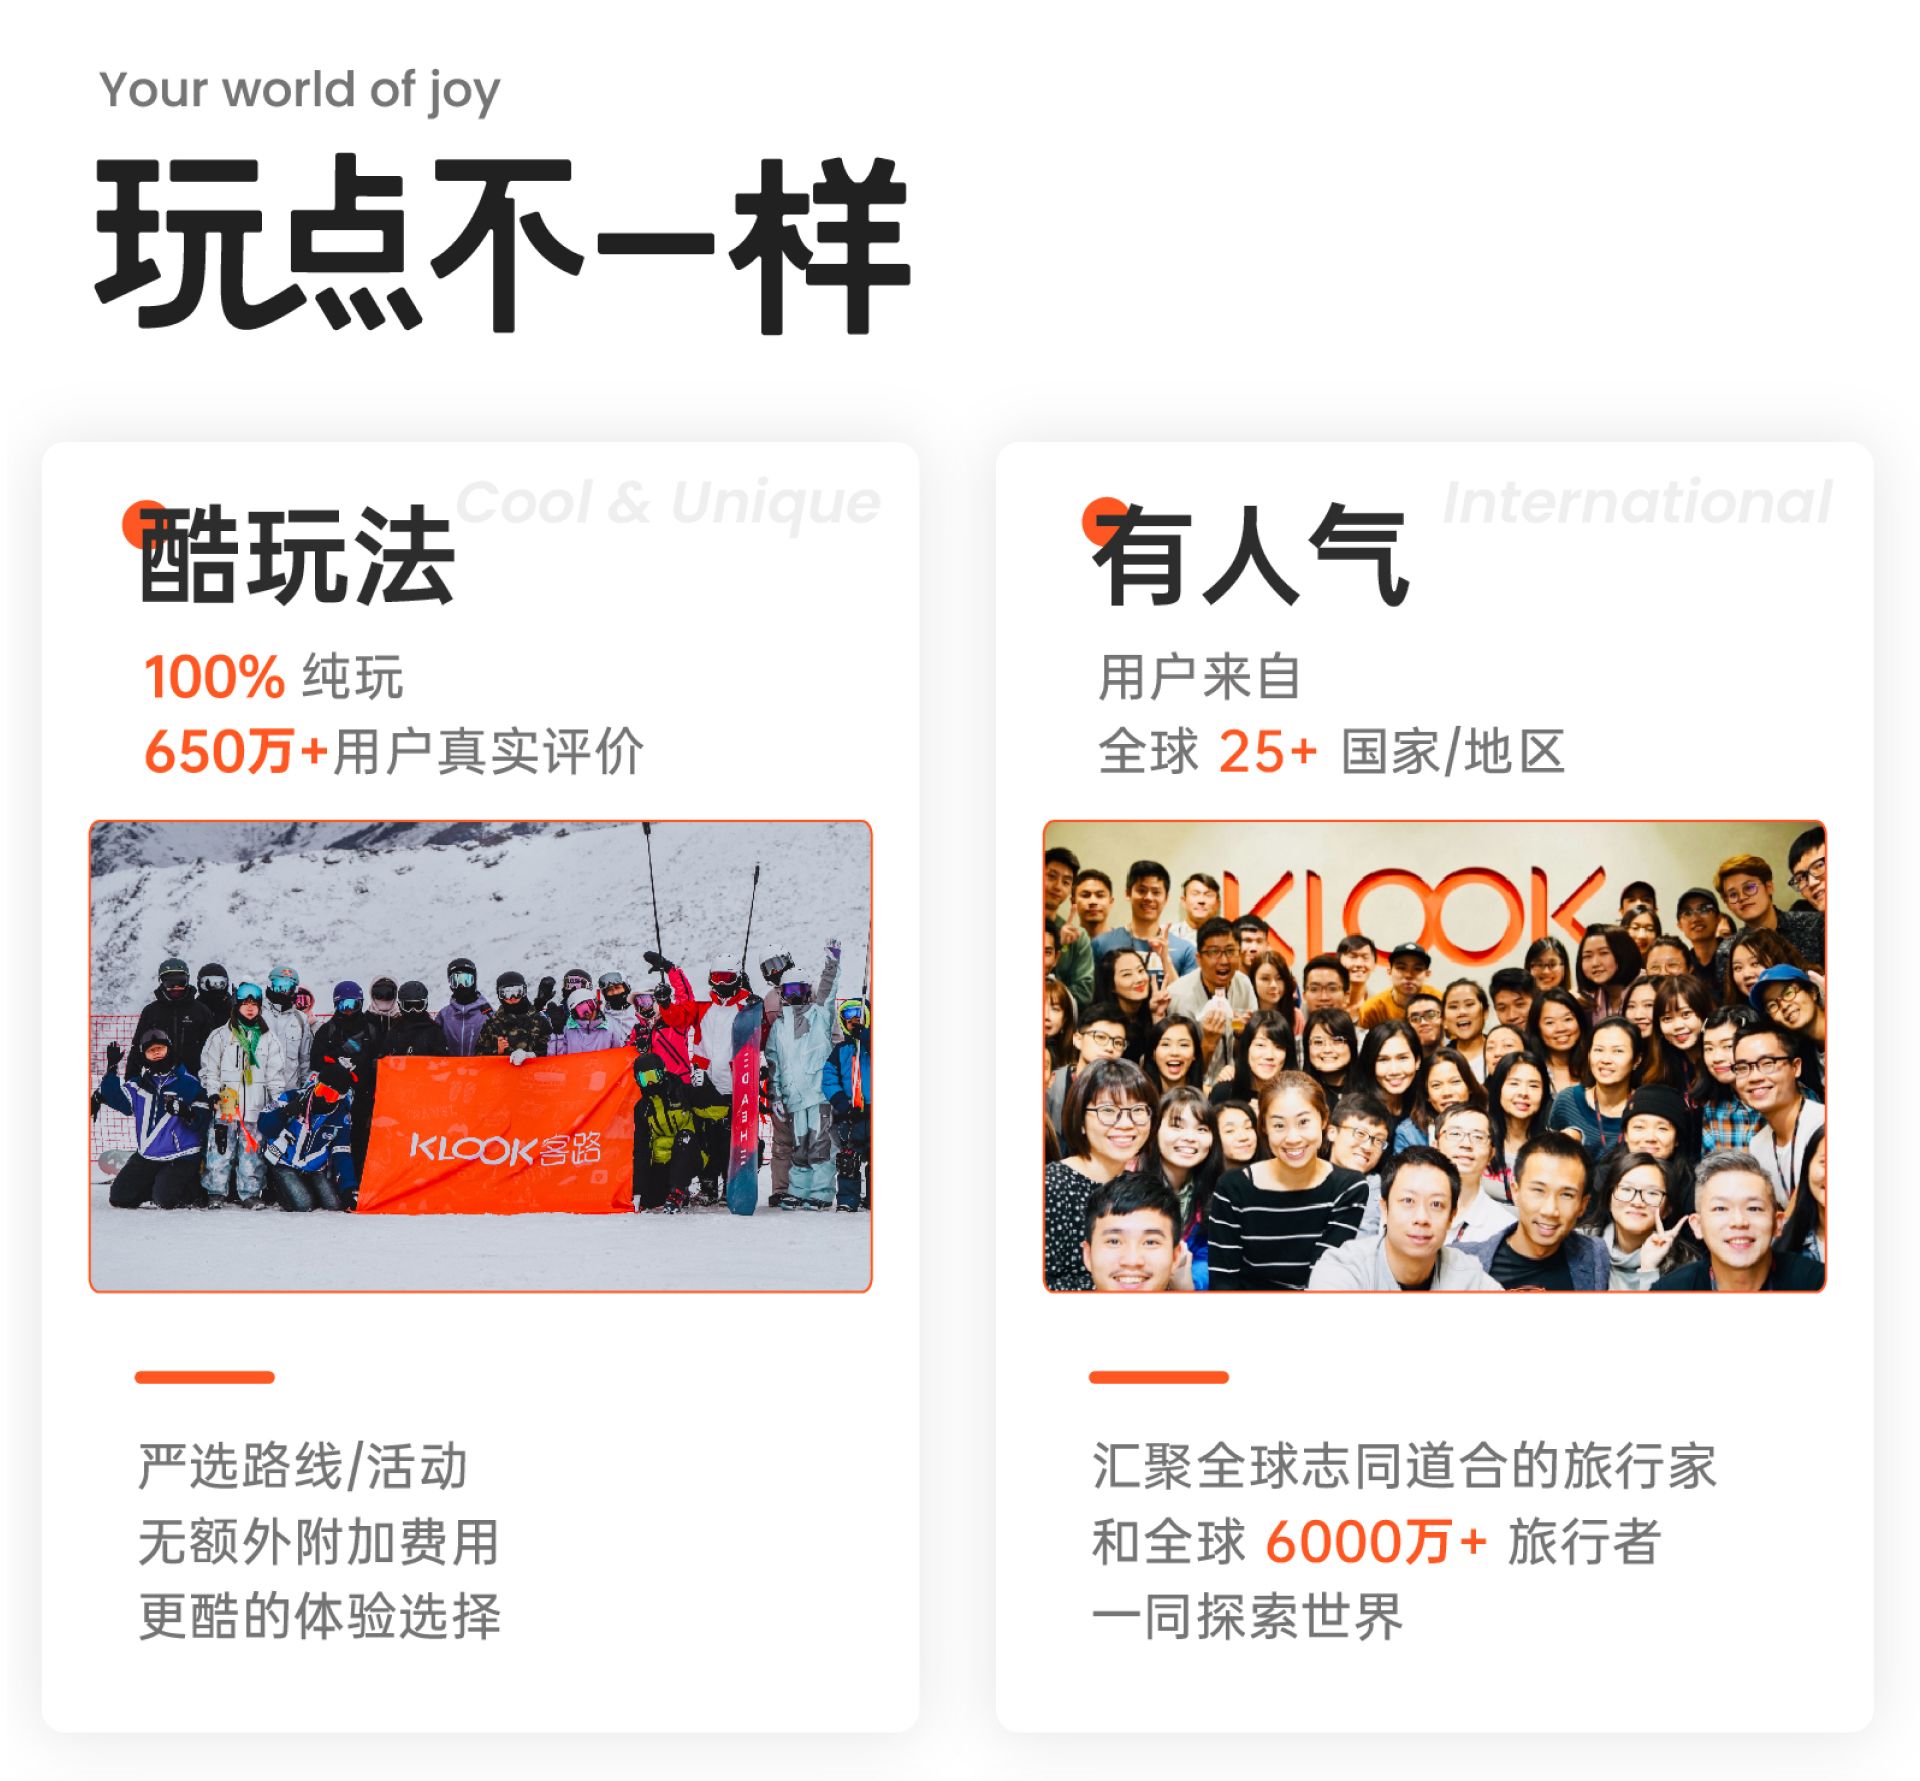
Task: Click the faded 'International' watermark
Action: click(1638, 502)
